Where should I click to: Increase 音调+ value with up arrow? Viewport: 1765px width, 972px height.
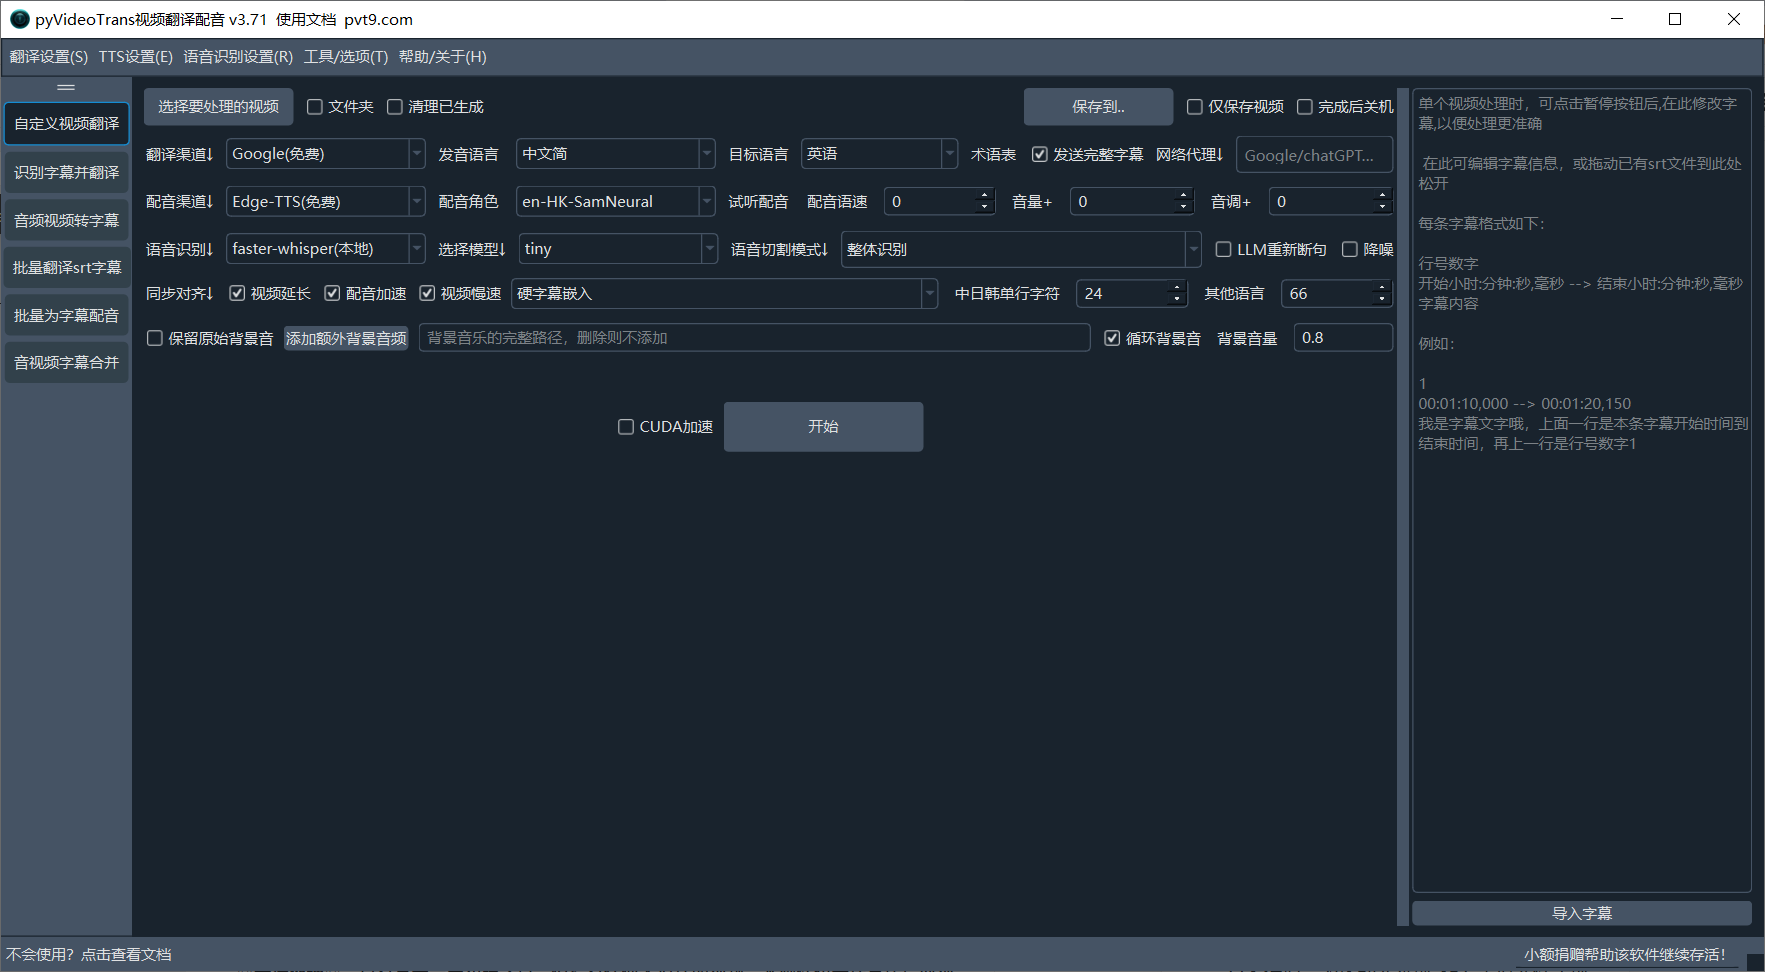(x=1382, y=195)
